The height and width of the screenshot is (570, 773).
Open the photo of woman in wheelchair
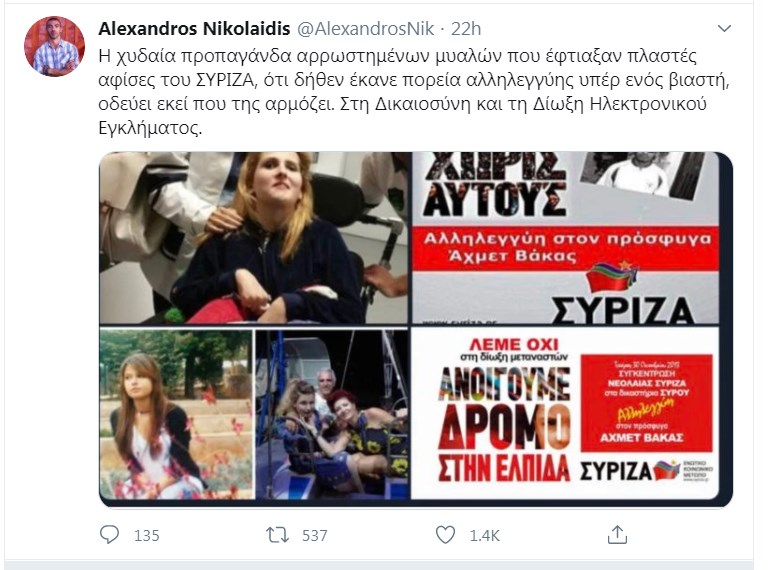(254, 238)
